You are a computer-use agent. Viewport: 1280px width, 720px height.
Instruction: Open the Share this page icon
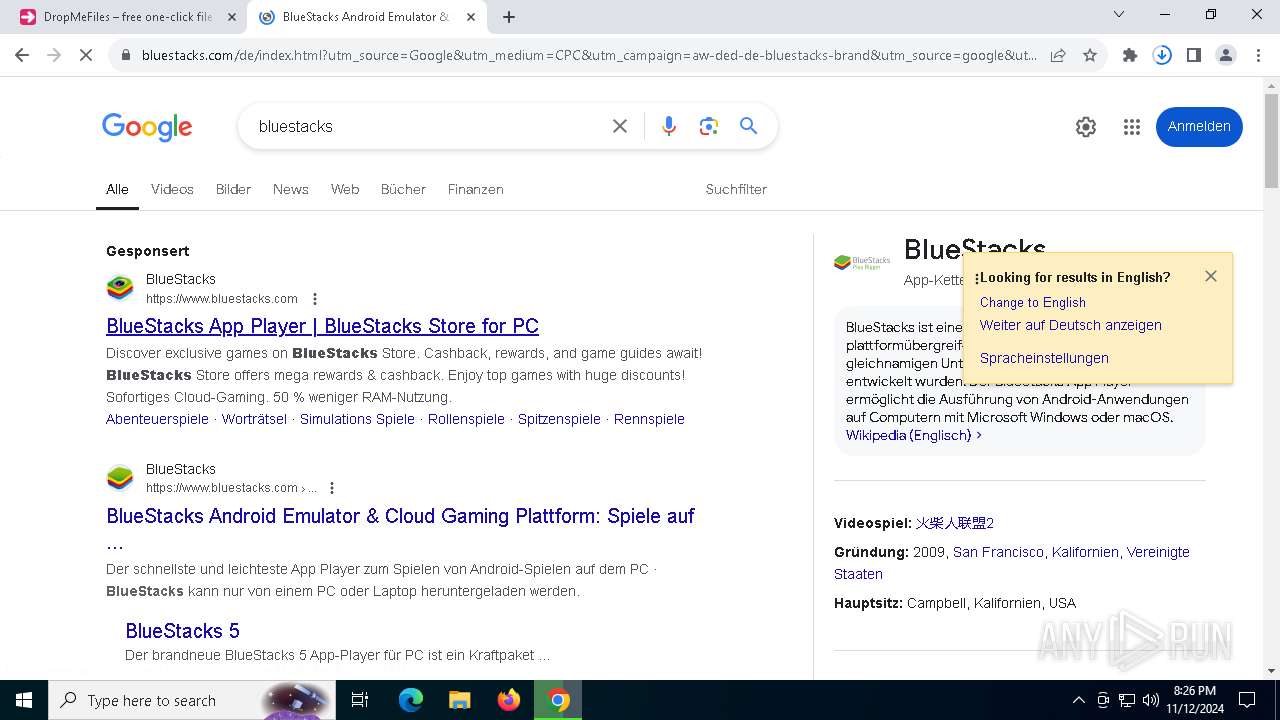(x=1058, y=55)
